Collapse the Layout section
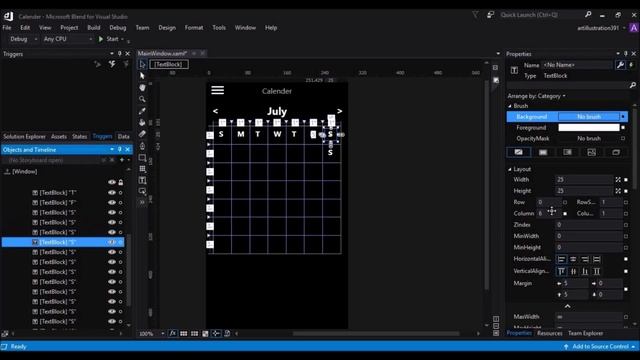640x360 pixels. 510,169
